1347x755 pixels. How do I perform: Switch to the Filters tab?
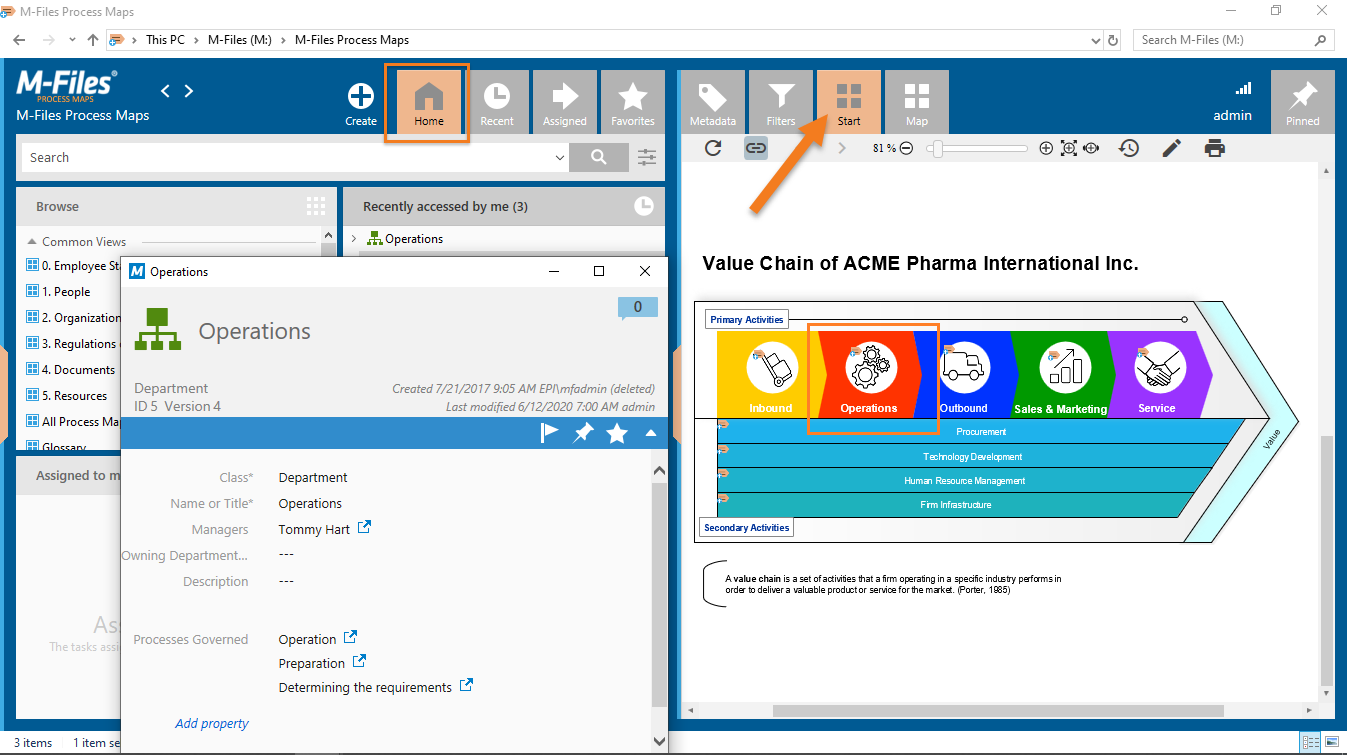point(781,103)
